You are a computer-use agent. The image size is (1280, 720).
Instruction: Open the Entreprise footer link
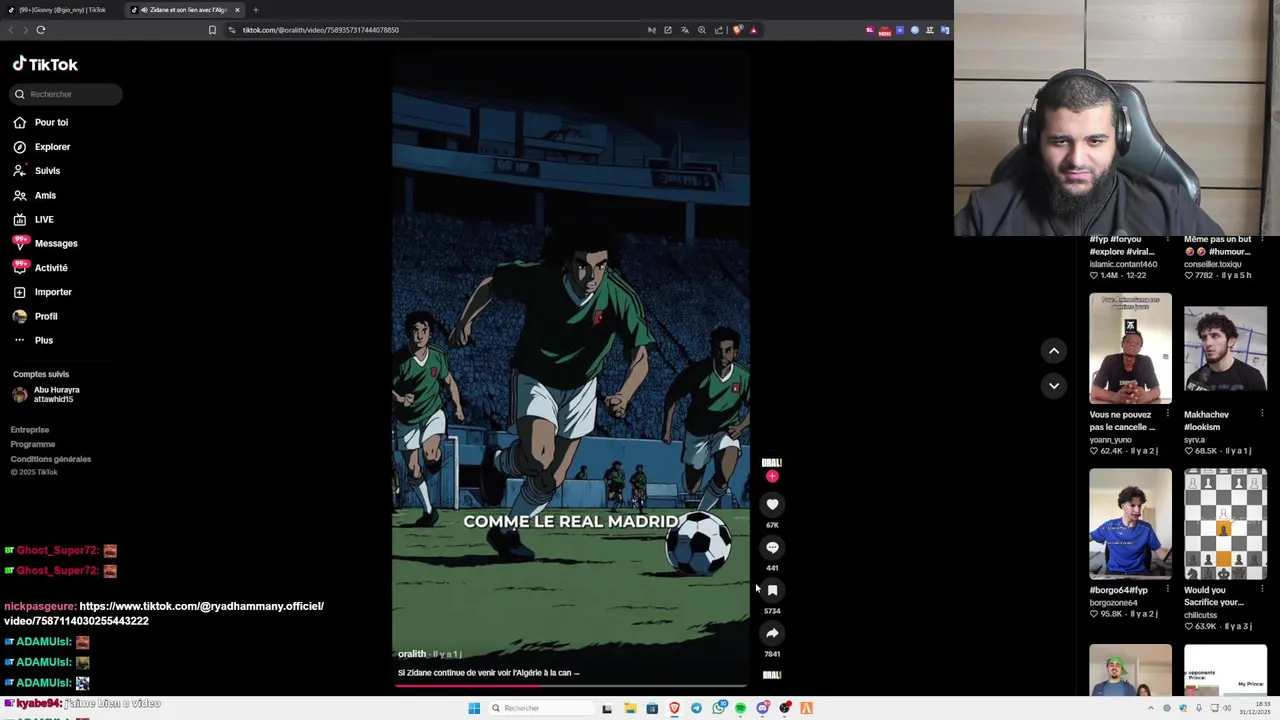pyautogui.click(x=30, y=430)
